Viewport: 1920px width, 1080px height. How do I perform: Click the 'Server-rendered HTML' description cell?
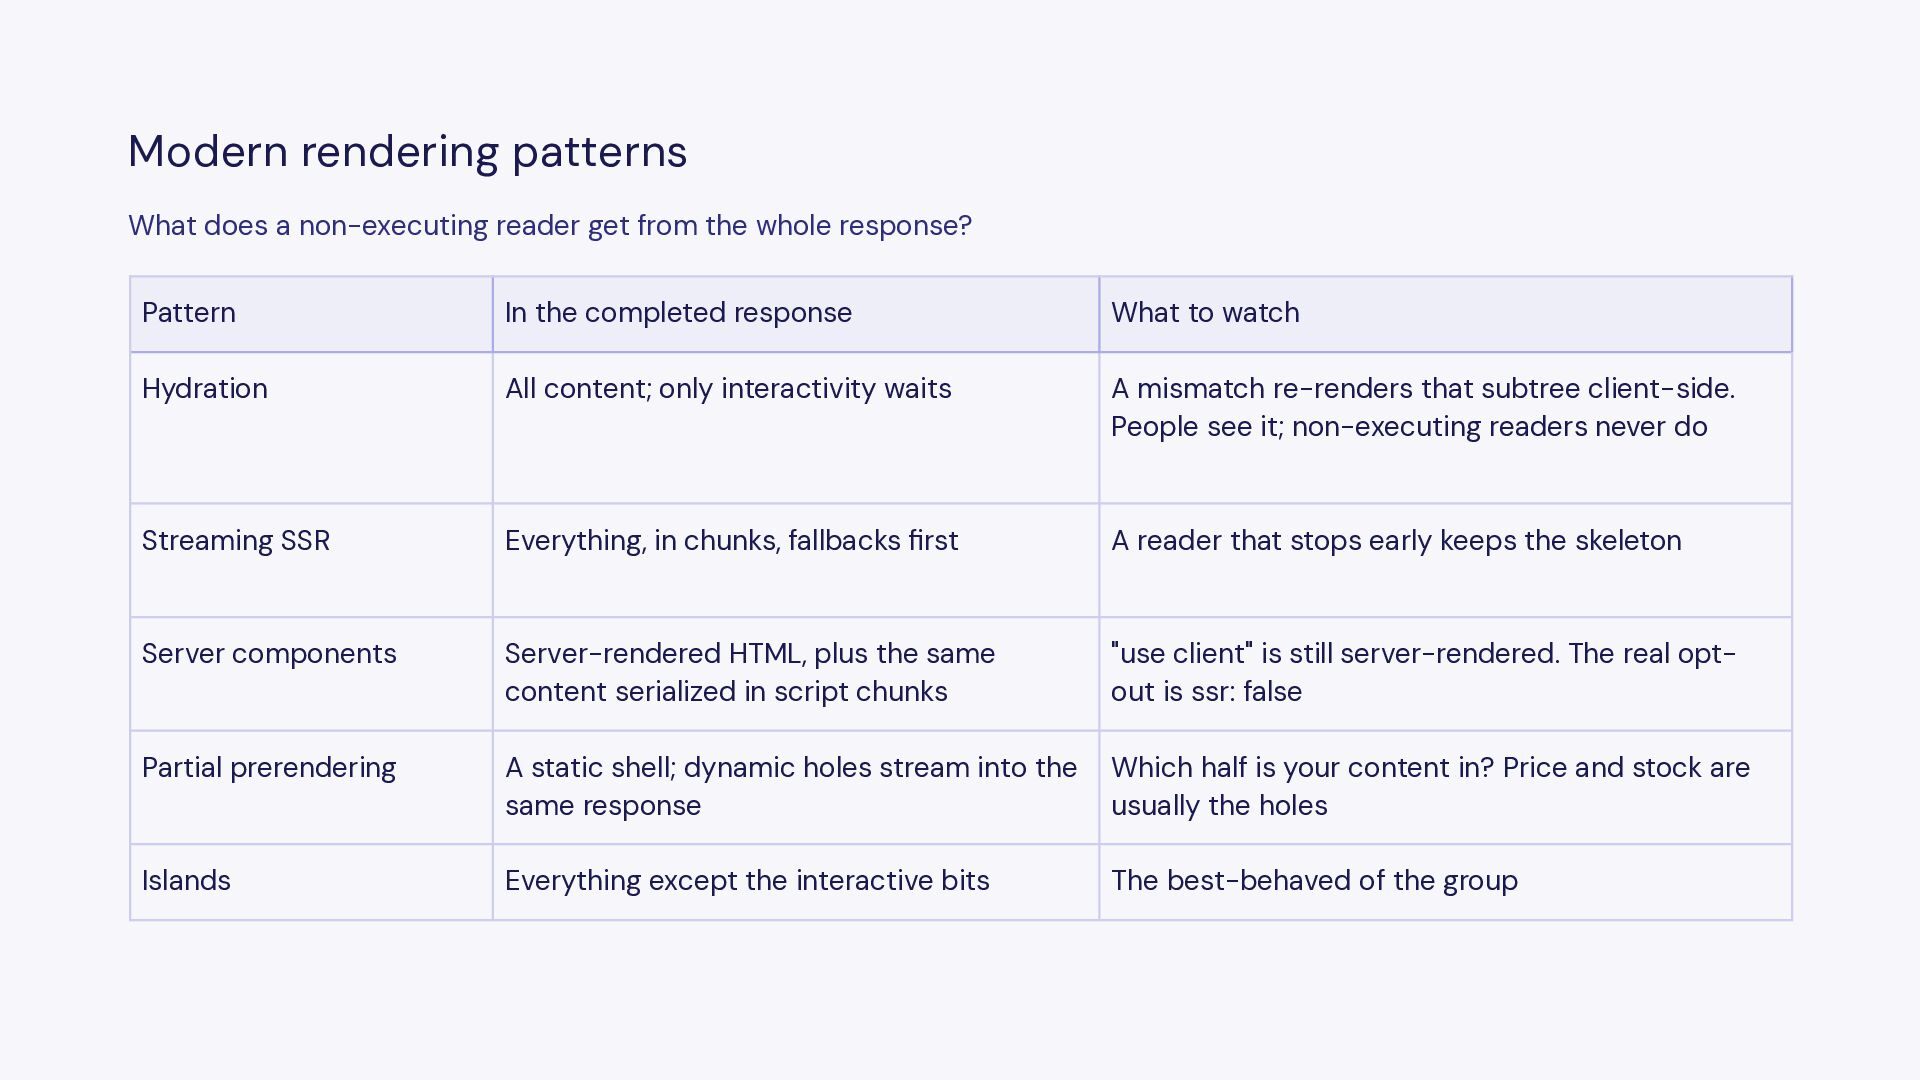[796, 674]
